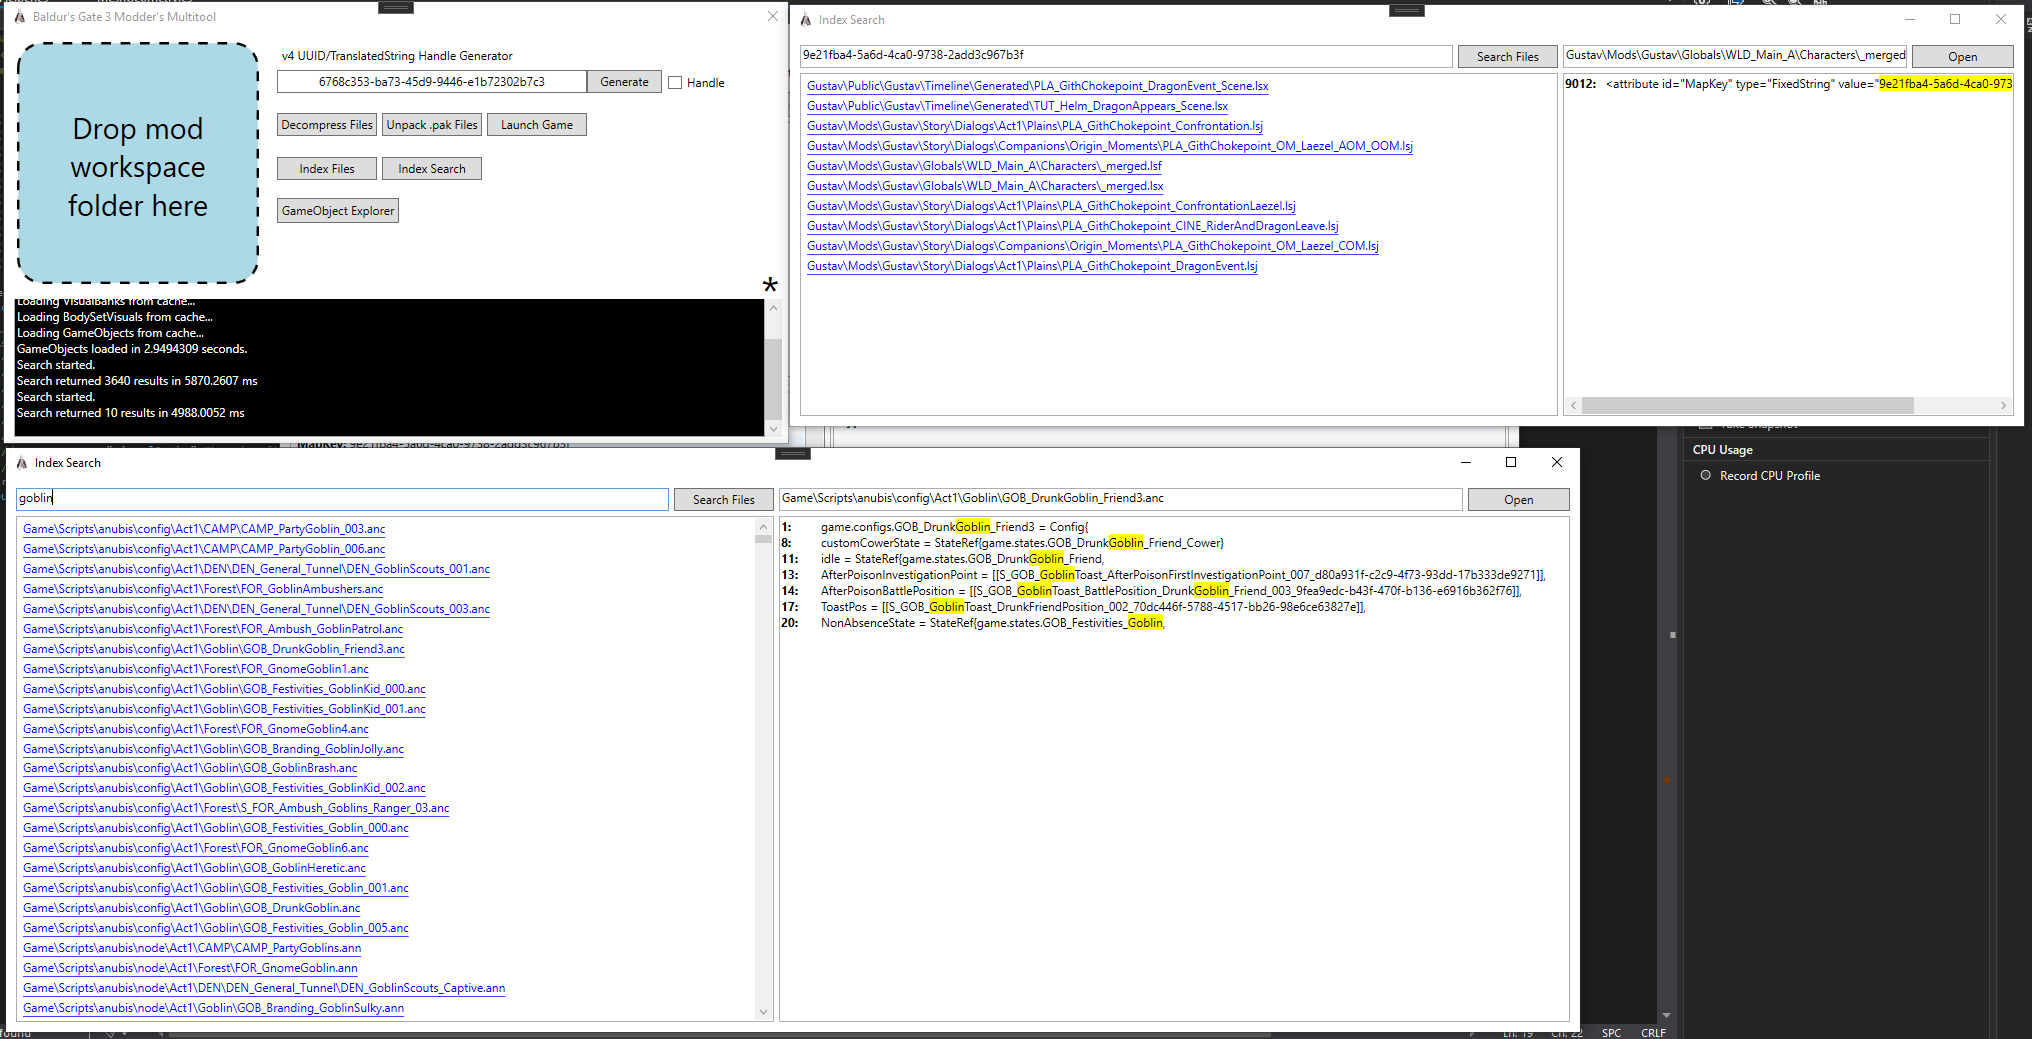Open PLA_GithChokepoint_DragonEvent.lsj result
This screenshot has width=2032, height=1039.
[x=1032, y=266]
